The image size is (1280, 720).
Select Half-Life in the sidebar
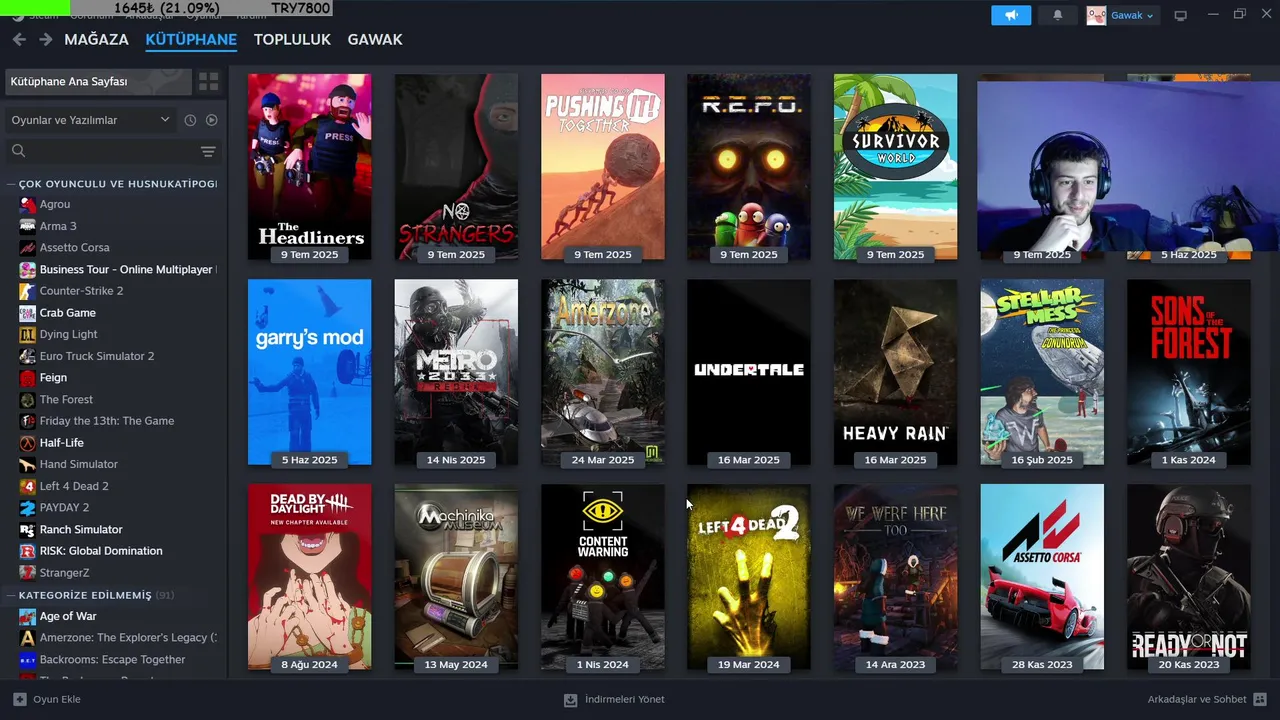pyautogui.click(x=62, y=443)
